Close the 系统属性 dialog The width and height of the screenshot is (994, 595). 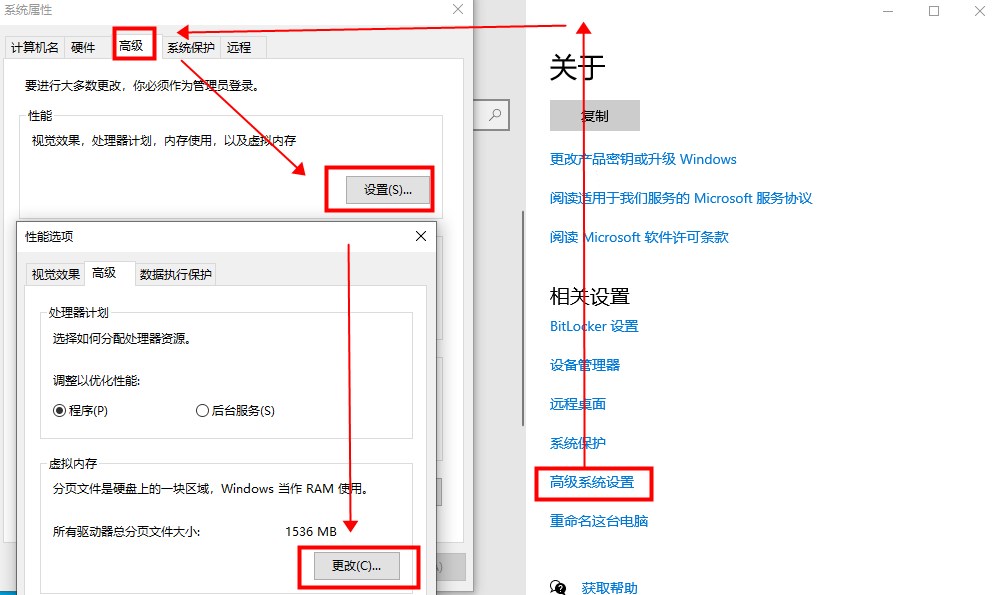point(457,9)
